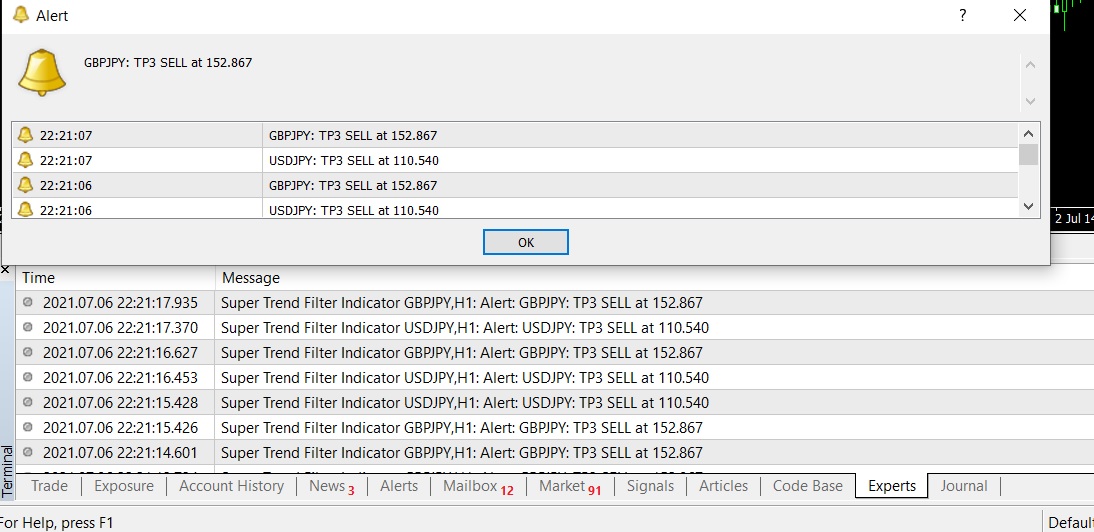Click the bell icon in the Alert title bar
1094x532 pixels.
coord(20,15)
